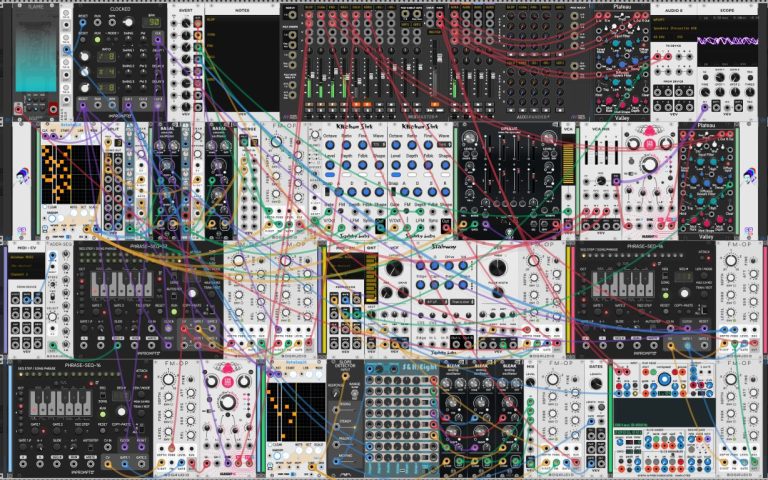Image resolution: width=768 pixels, height=480 pixels.
Task: Click the step grid on the upper NoteSeq
Action: coord(71,174)
